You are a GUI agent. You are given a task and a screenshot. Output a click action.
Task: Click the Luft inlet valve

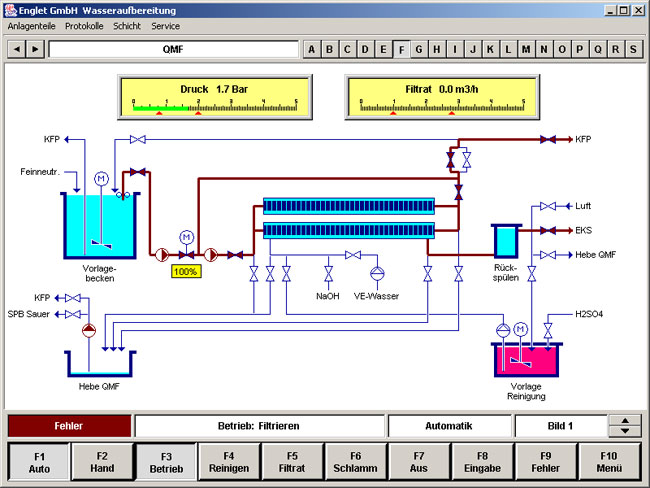[x=547, y=206]
